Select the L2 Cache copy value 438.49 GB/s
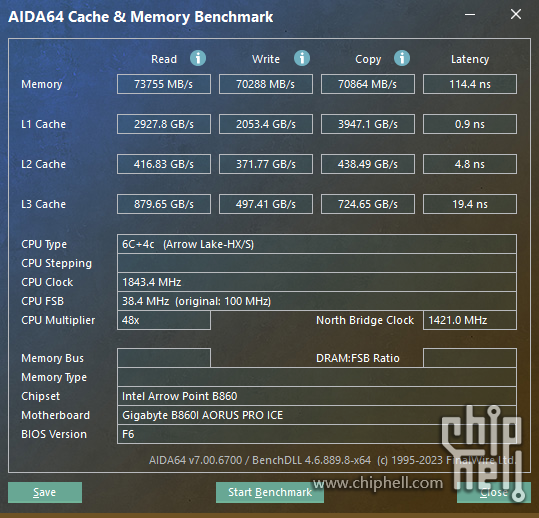The width and height of the screenshot is (539, 518). 368,164
